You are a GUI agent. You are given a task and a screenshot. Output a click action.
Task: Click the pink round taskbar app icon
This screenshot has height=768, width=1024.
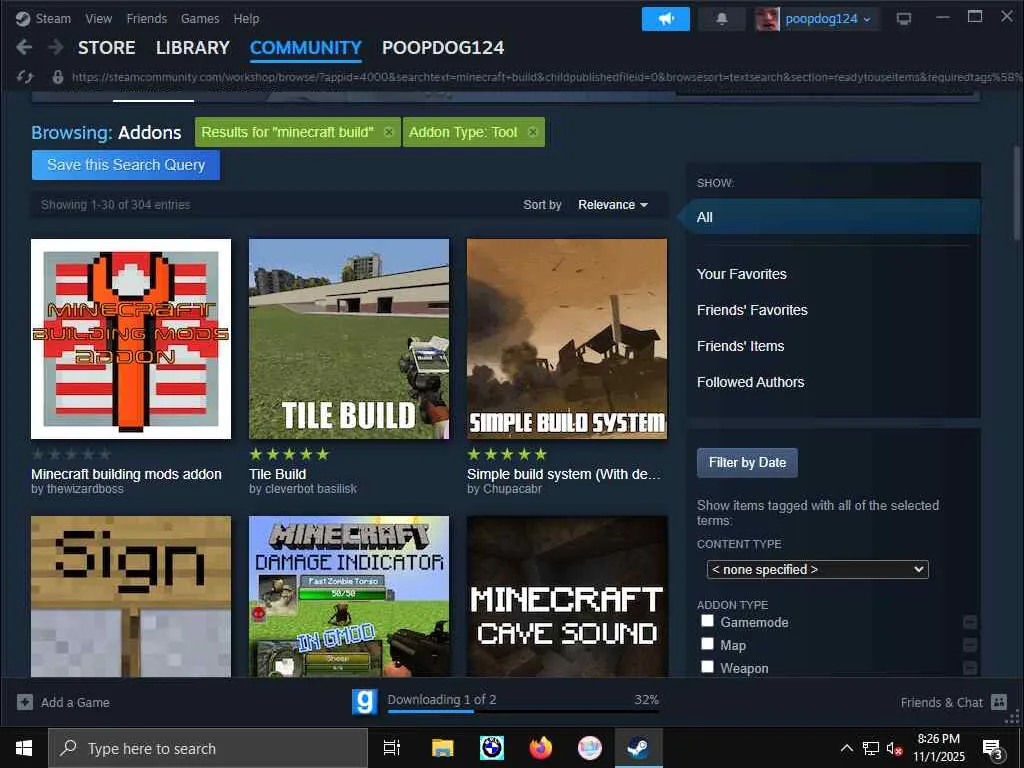coord(589,748)
